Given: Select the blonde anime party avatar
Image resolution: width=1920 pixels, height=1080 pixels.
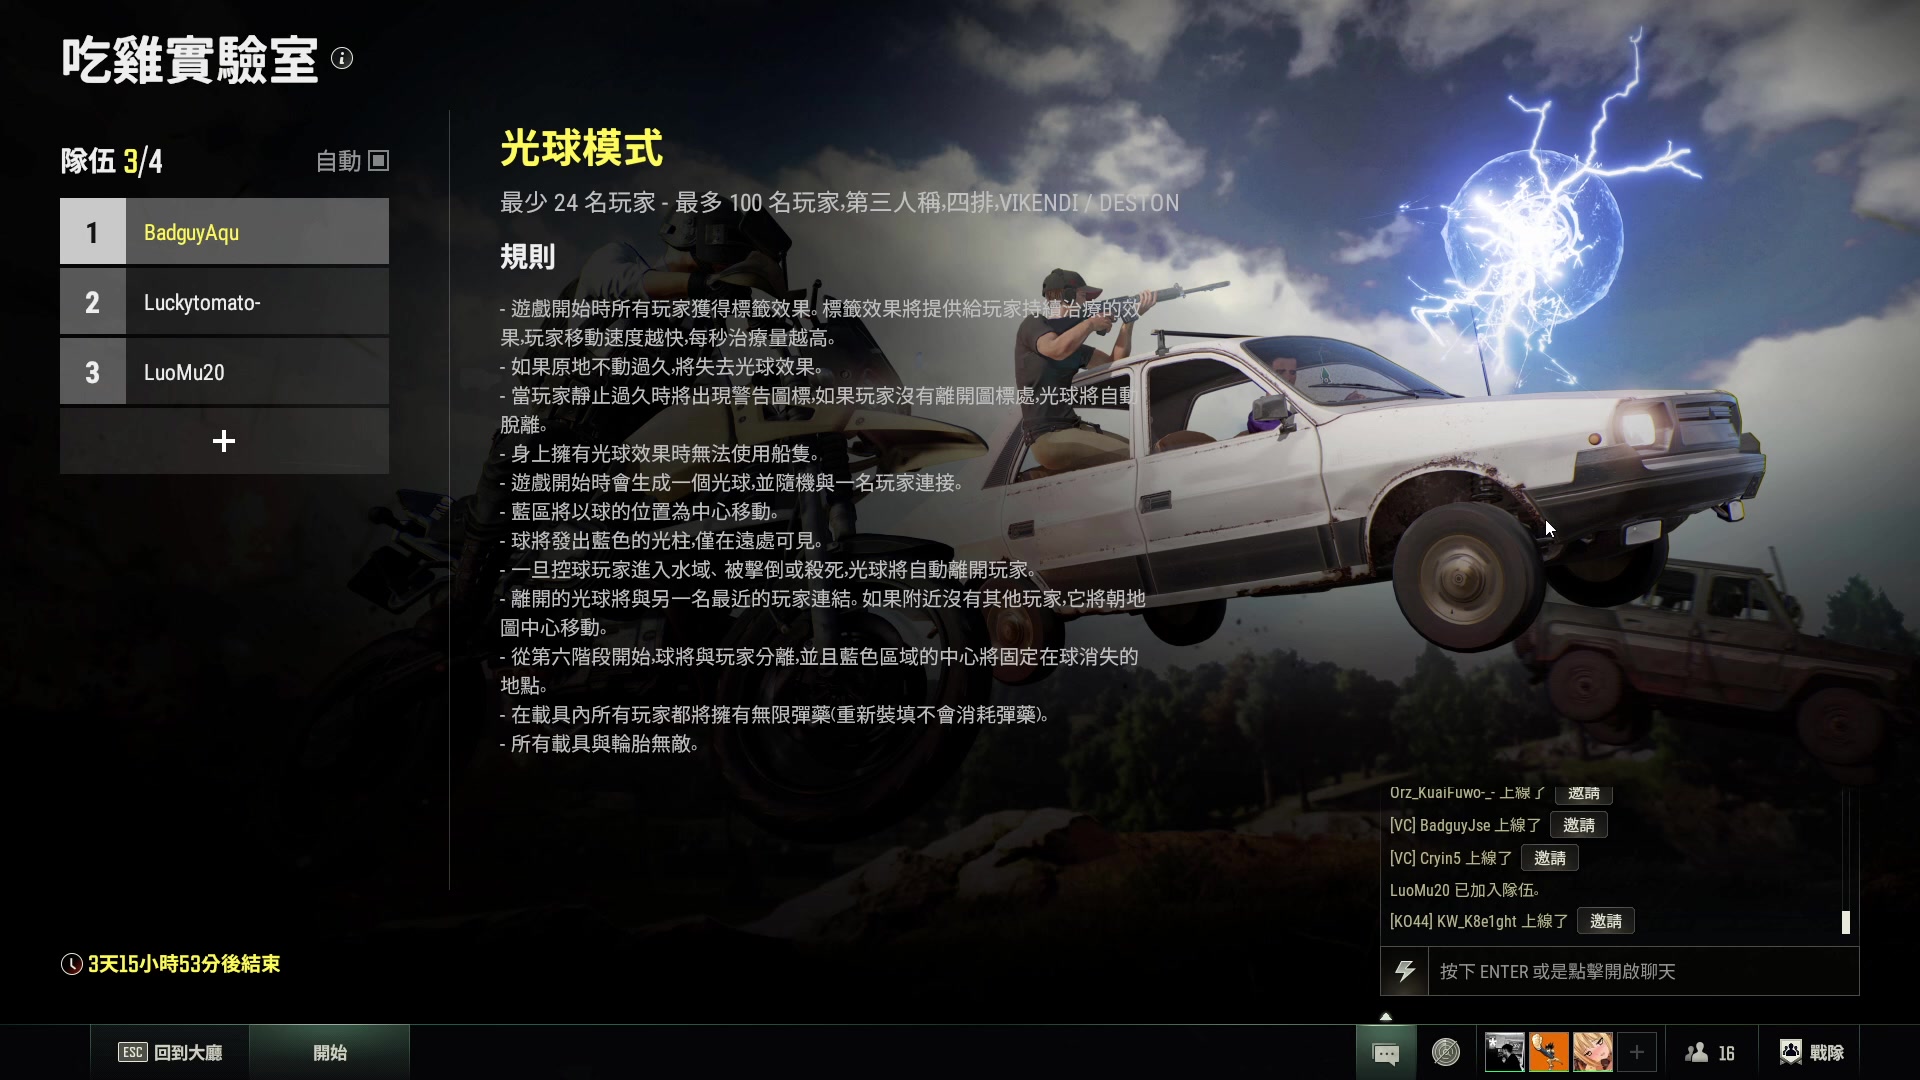Looking at the screenshot, I should [1592, 1052].
